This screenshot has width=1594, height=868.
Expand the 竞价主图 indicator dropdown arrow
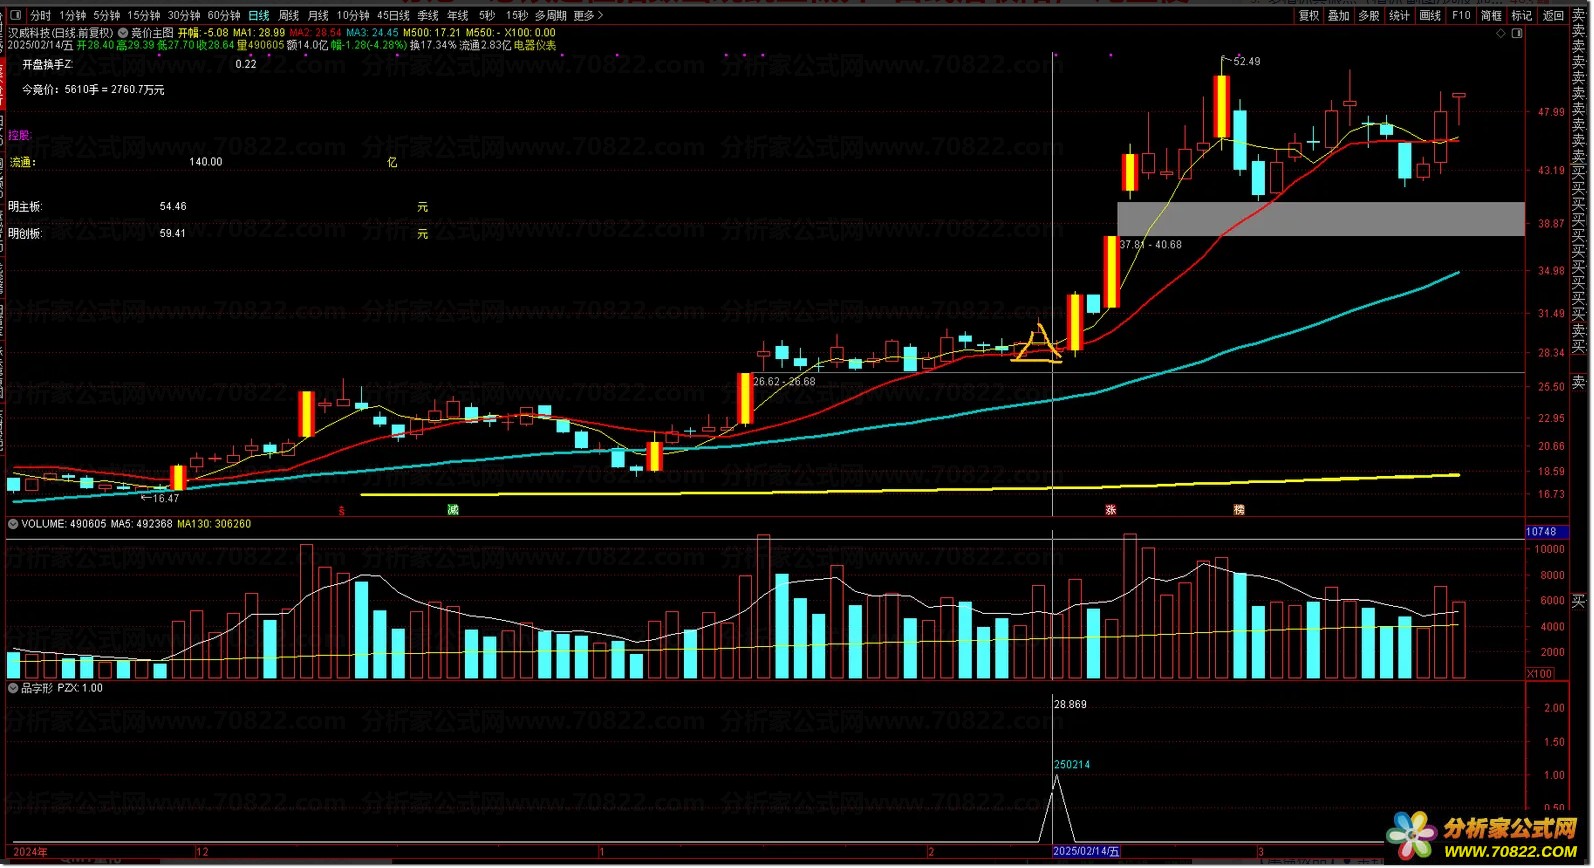coord(123,33)
